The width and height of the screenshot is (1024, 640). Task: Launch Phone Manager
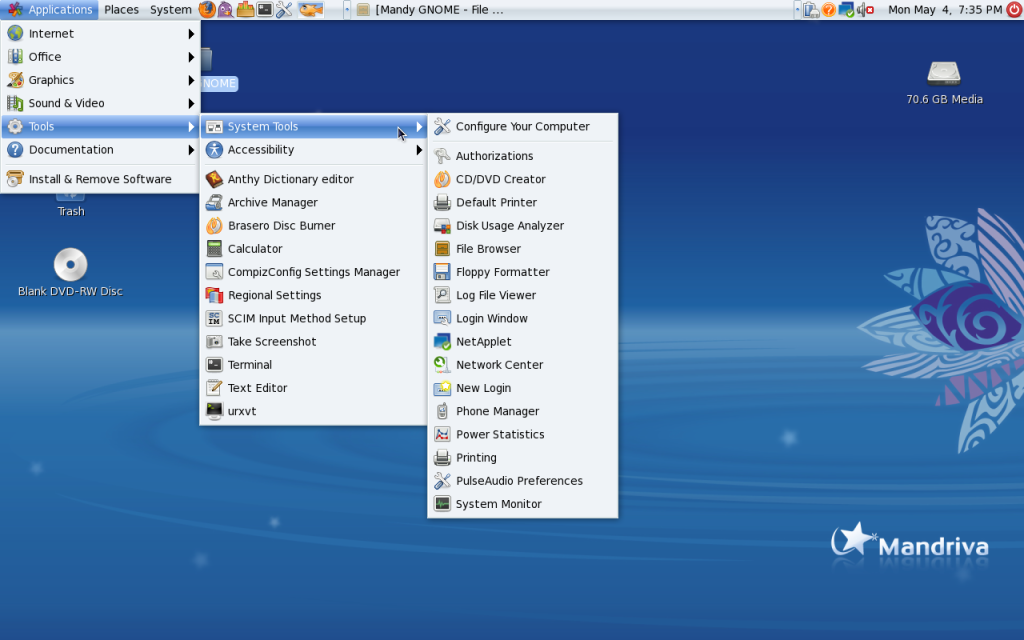click(522, 411)
